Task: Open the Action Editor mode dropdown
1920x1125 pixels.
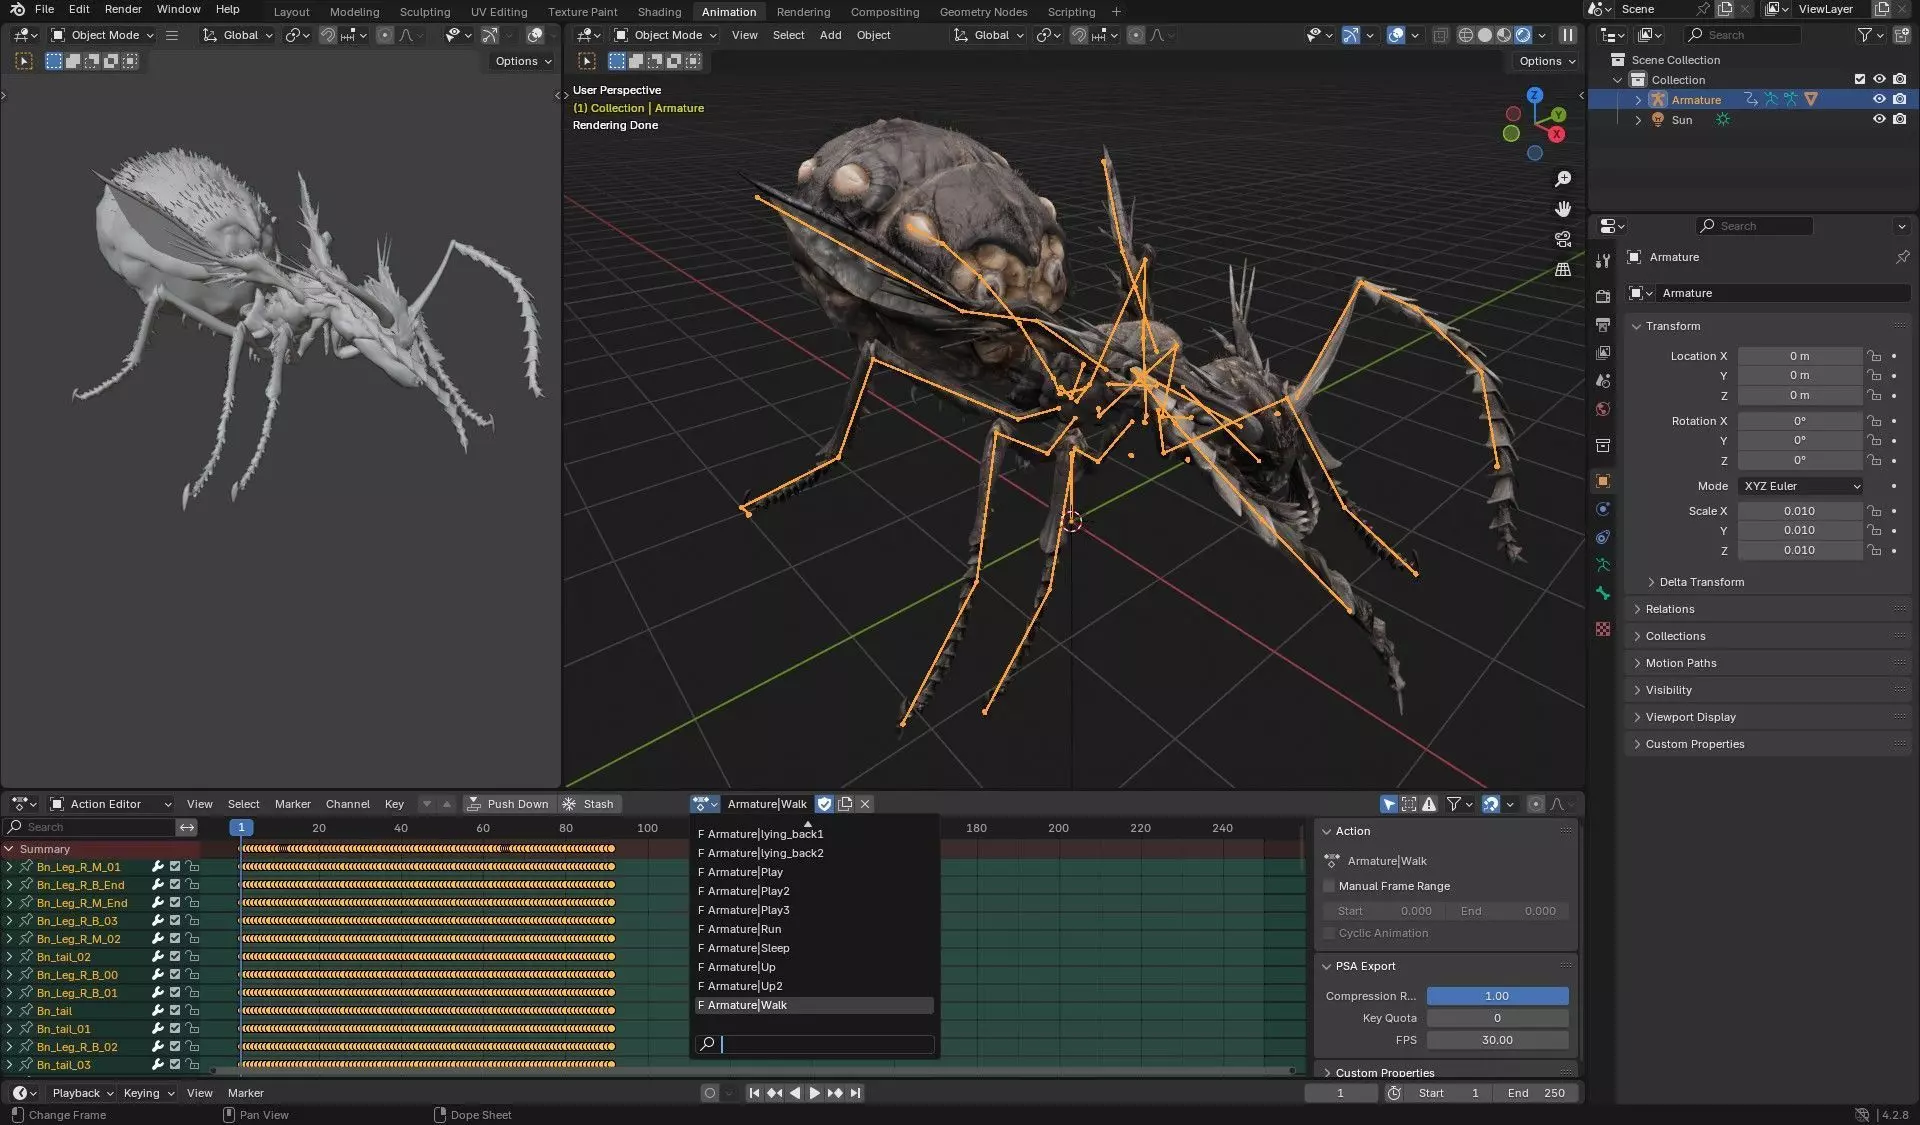Action: (111, 804)
